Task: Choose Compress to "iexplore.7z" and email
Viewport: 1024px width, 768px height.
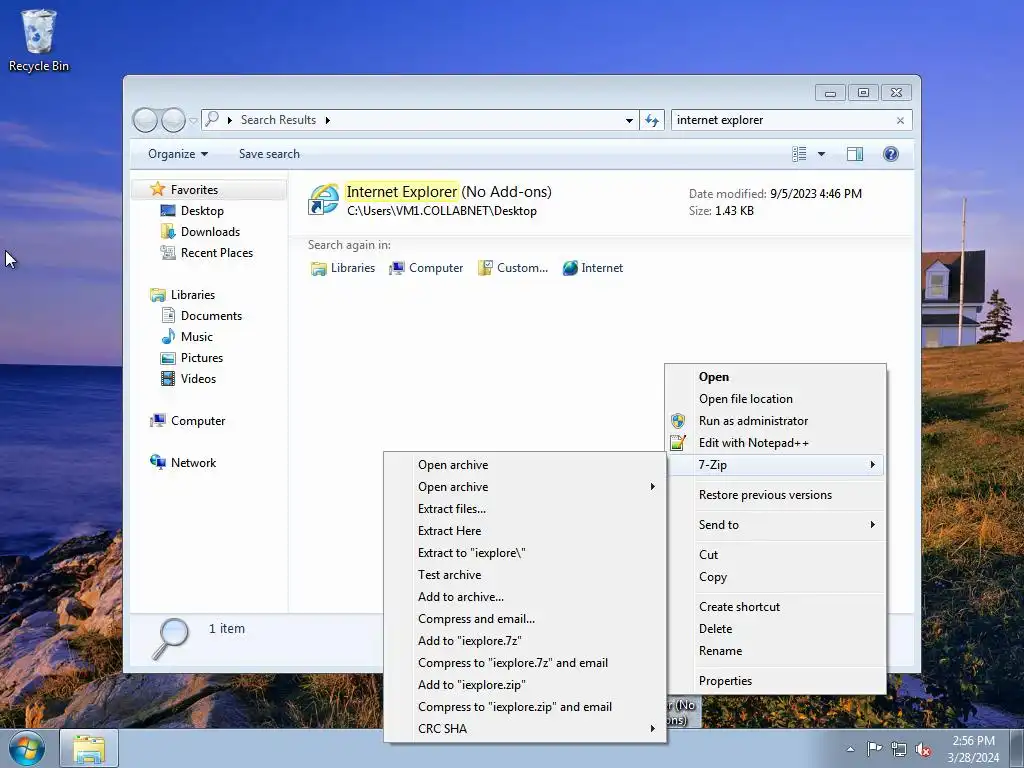Action: (x=525, y=663)
